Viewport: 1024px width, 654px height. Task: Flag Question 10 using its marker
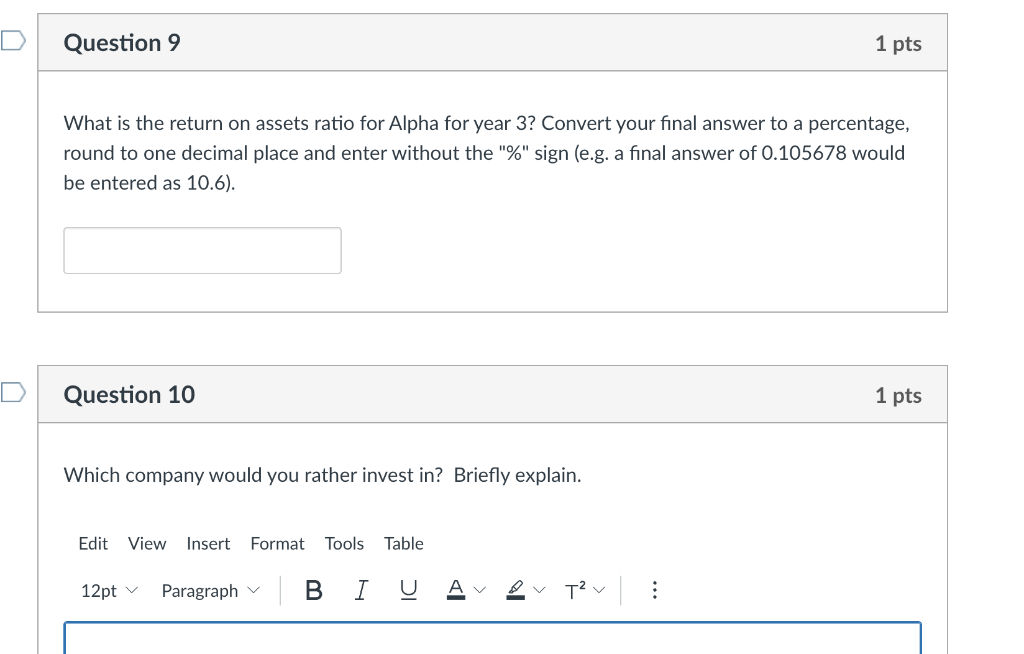[12, 393]
